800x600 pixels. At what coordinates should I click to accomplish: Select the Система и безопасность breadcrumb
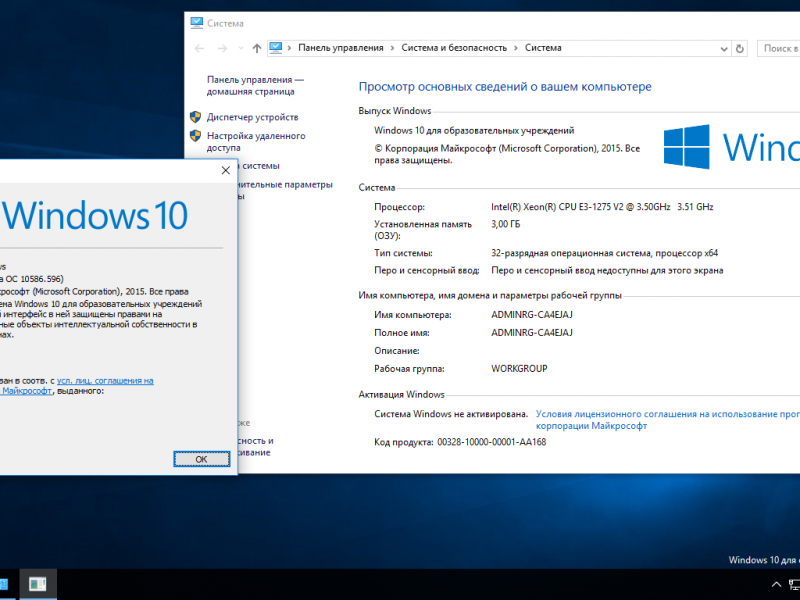point(454,48)
